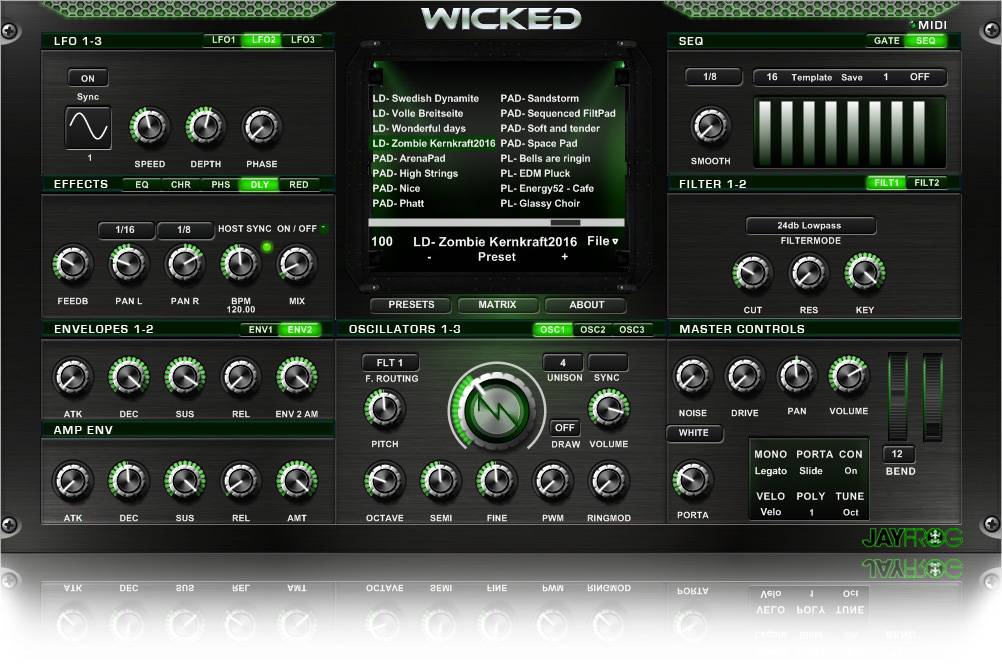
Task: Toggle the oscillator DRAW OFF button
Action: [x=566, y=428]
